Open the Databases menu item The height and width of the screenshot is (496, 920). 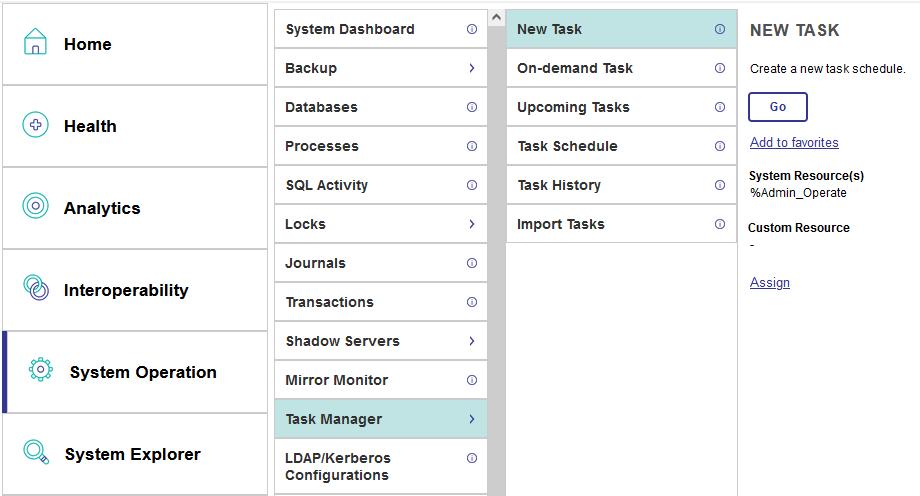(x=321, y=107)
